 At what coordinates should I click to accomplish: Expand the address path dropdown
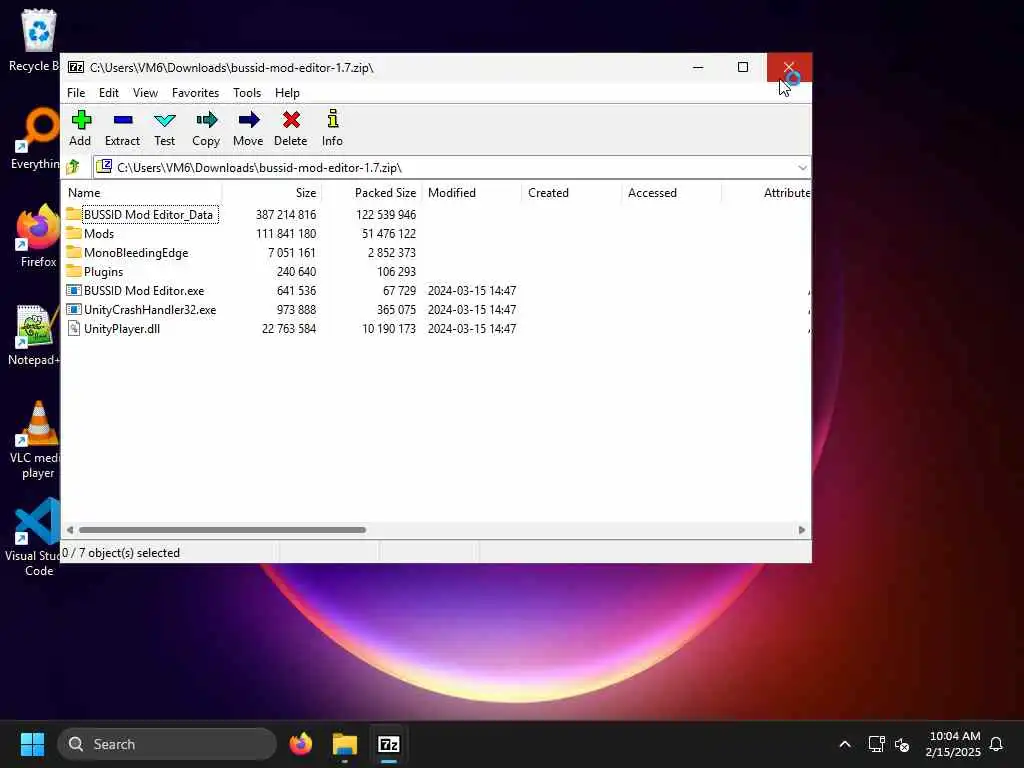click(x=802, y=168)
